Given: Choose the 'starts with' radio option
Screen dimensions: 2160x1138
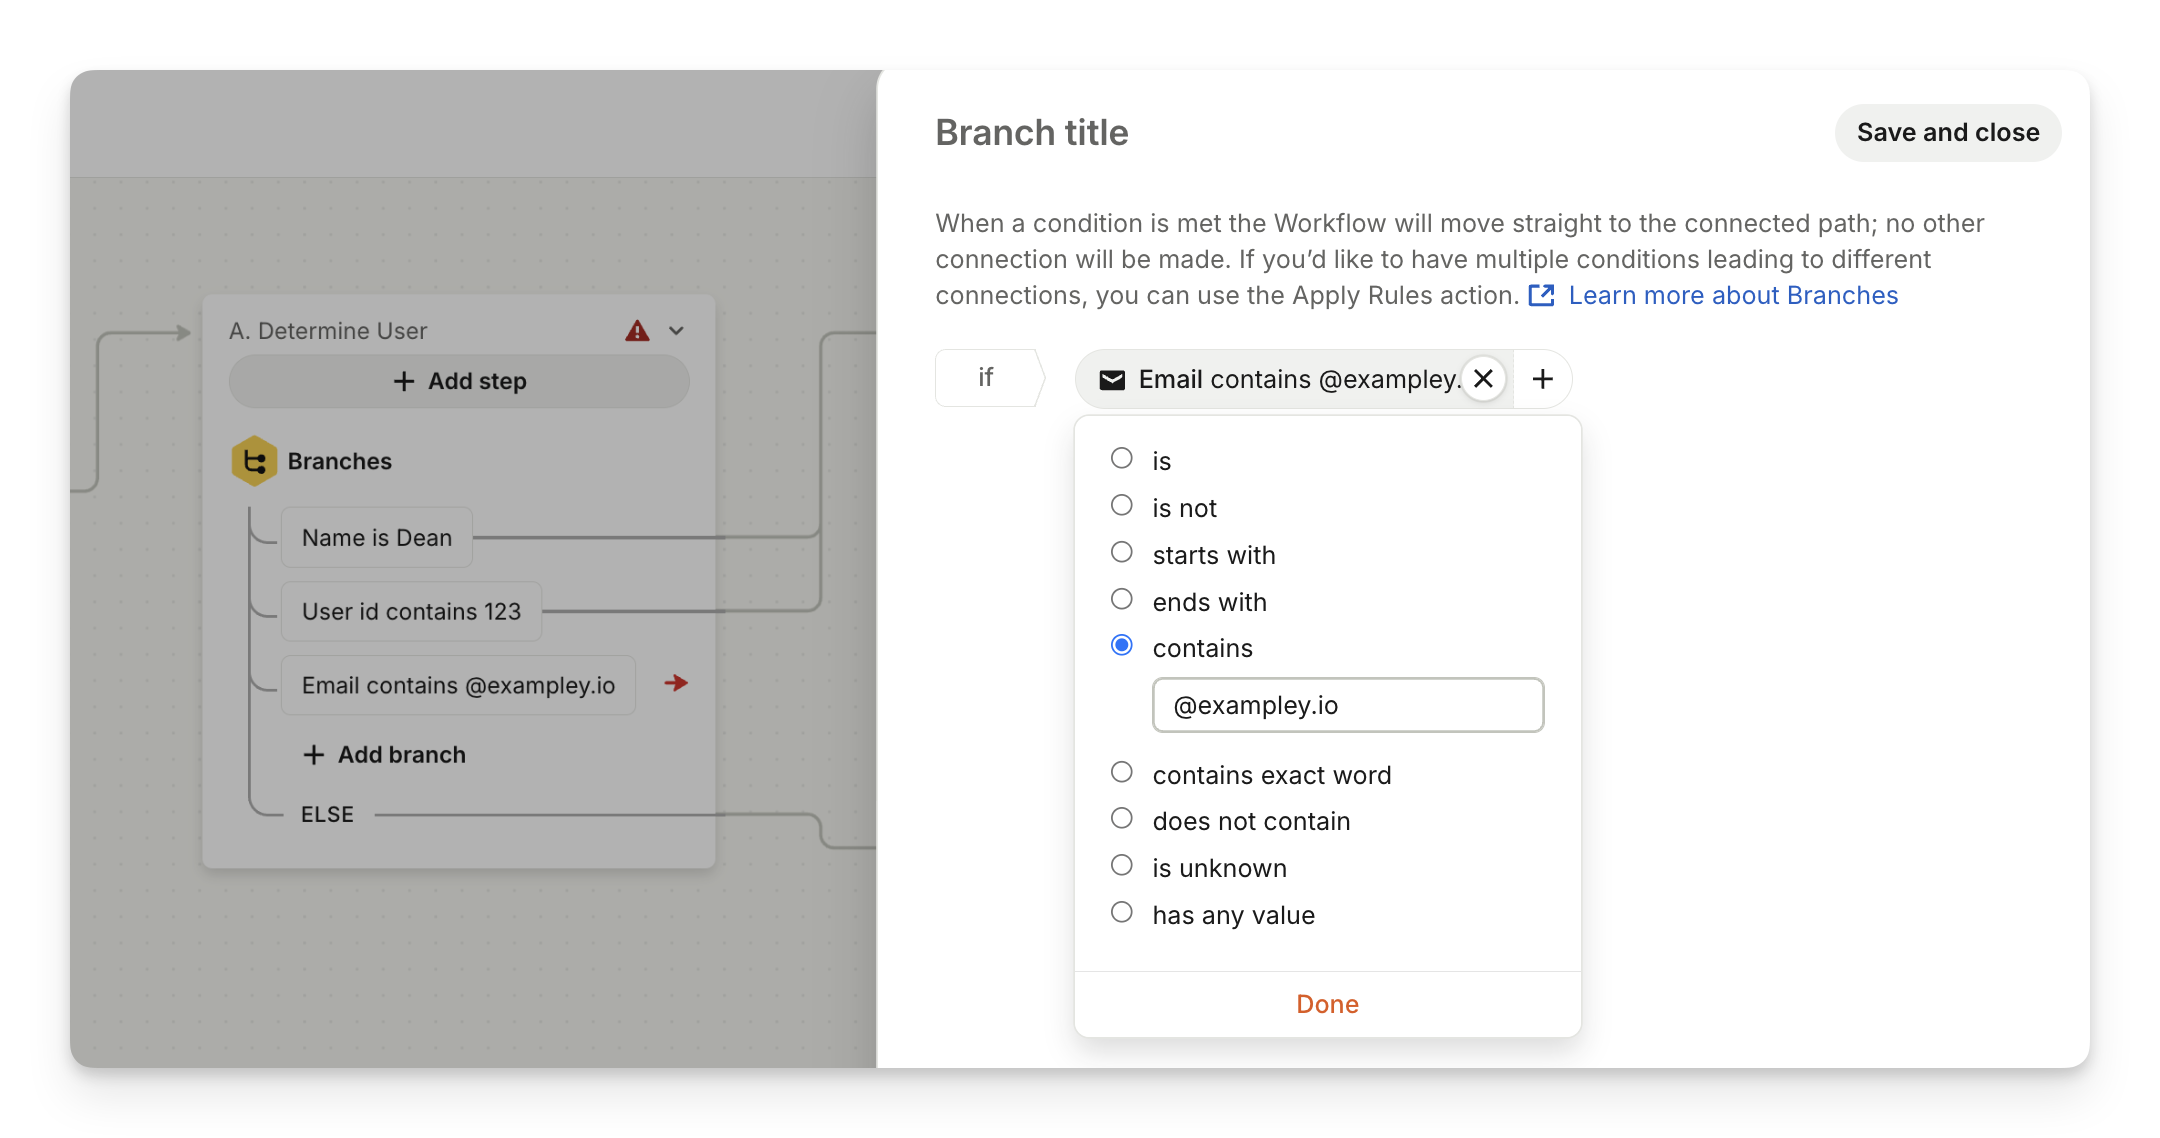Looking at the screenshot, I should coord(1122,553).
